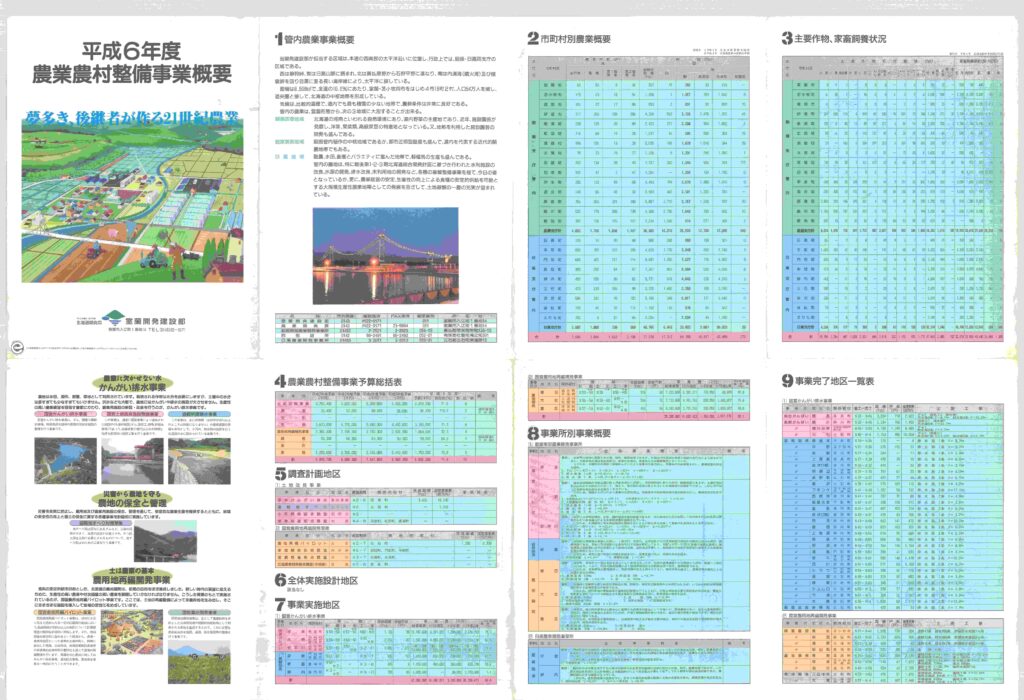Image resolution: width=1024 pixels, height=700 pixels.
Task: Click the large number 2 section marker
Action: pos(534,40)
